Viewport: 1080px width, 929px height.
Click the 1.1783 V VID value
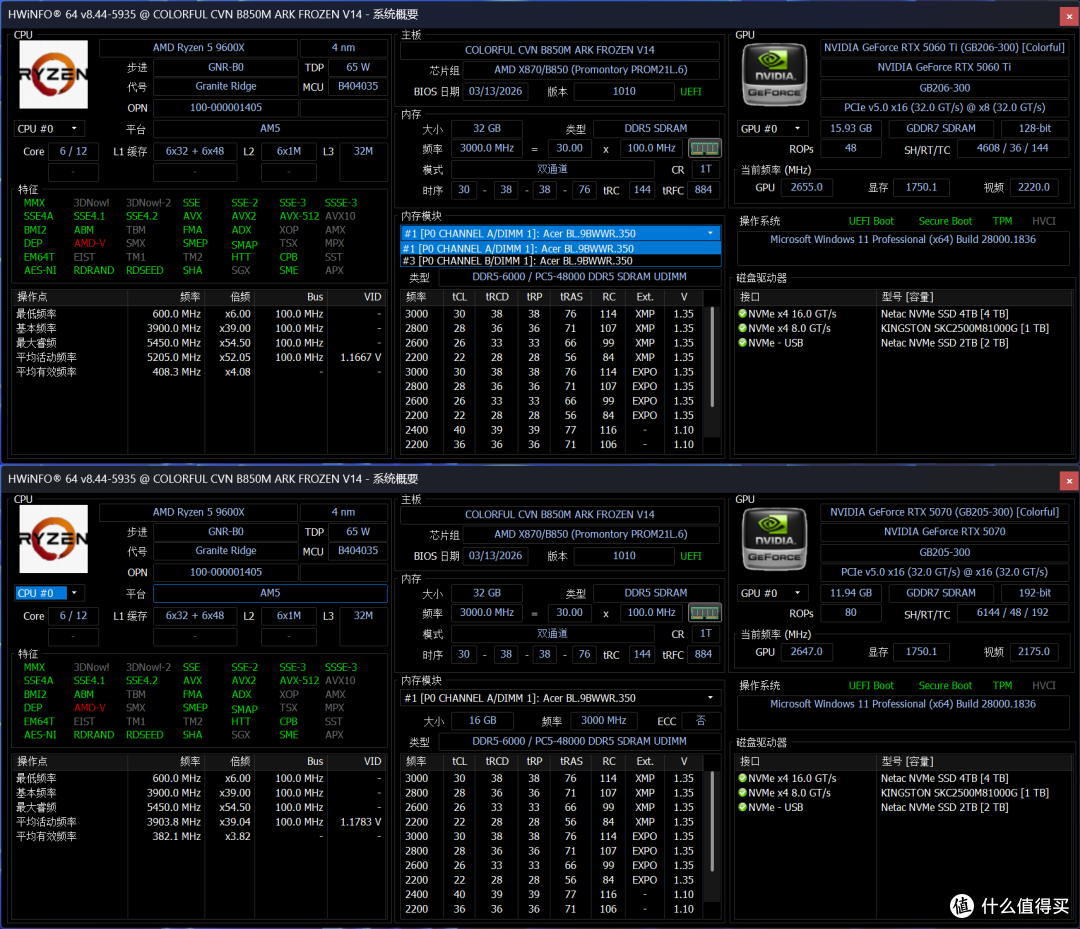click(x=360, y=822)
